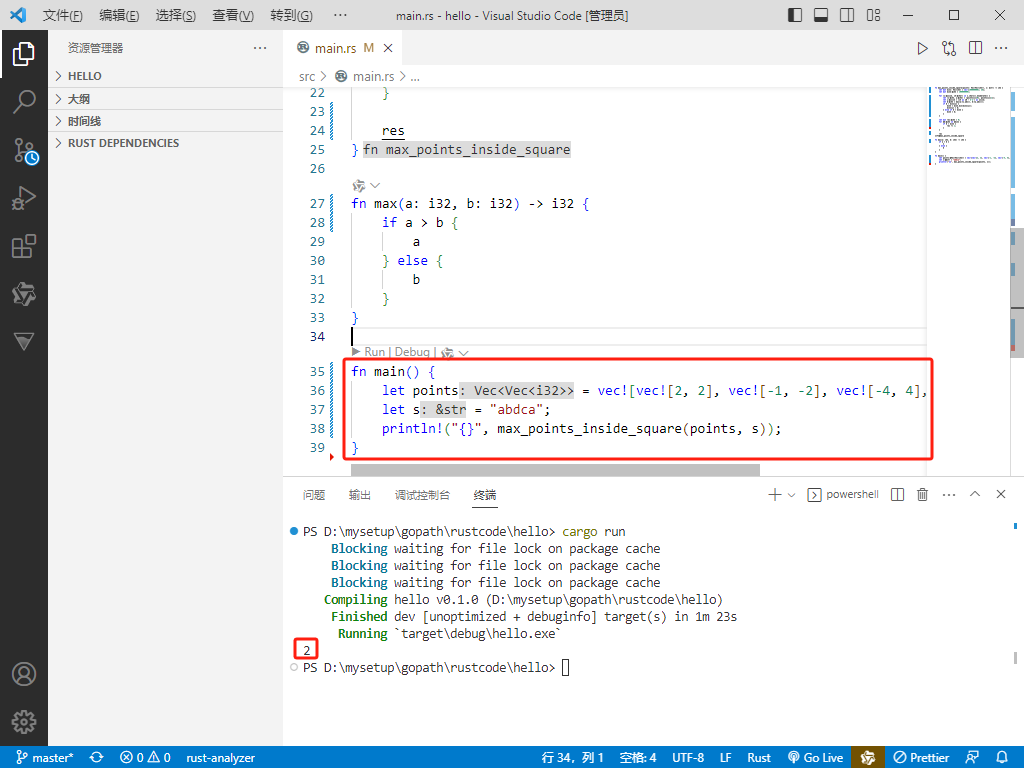Switch to the 问题 problems tab
The width and height of the screenshot is (1024, 768).
[314, 495]
